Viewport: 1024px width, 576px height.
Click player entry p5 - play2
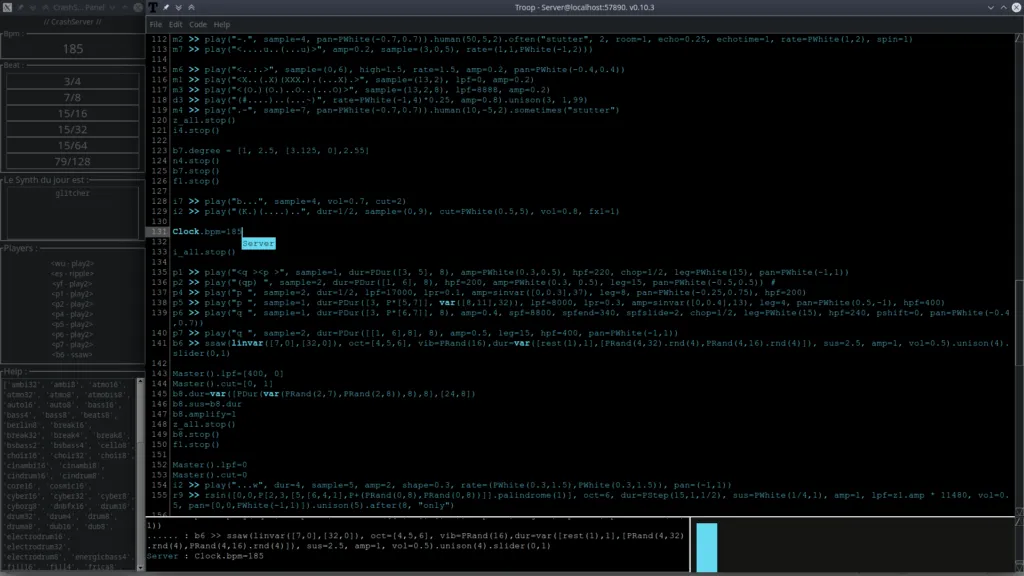click(72, 325)
